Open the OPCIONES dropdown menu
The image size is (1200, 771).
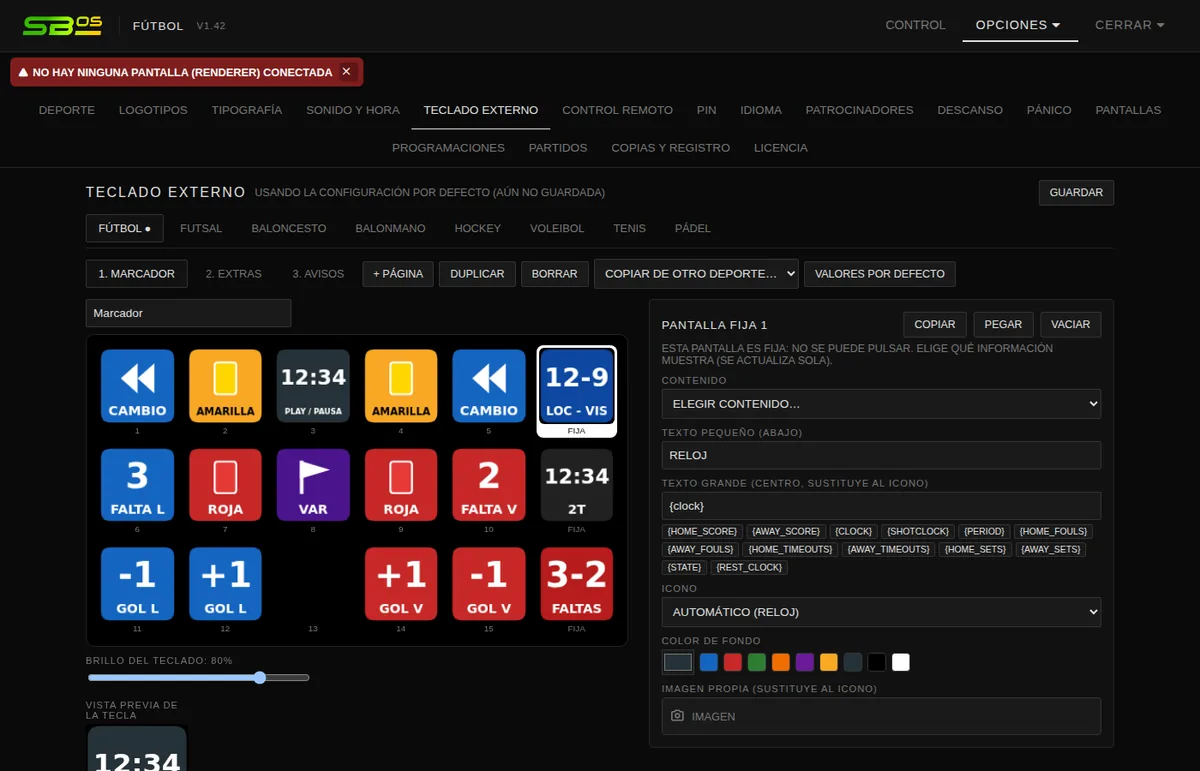coord(1019,25)
